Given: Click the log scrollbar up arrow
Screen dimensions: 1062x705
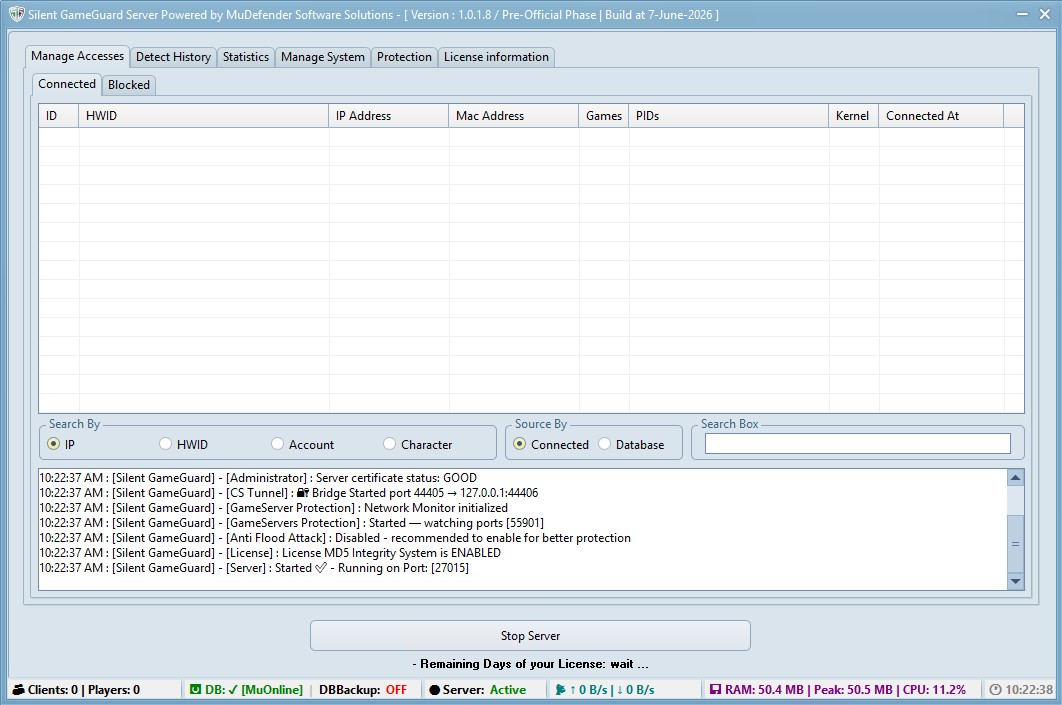Looking at the screenshot, I should [x=1015, y=477].
